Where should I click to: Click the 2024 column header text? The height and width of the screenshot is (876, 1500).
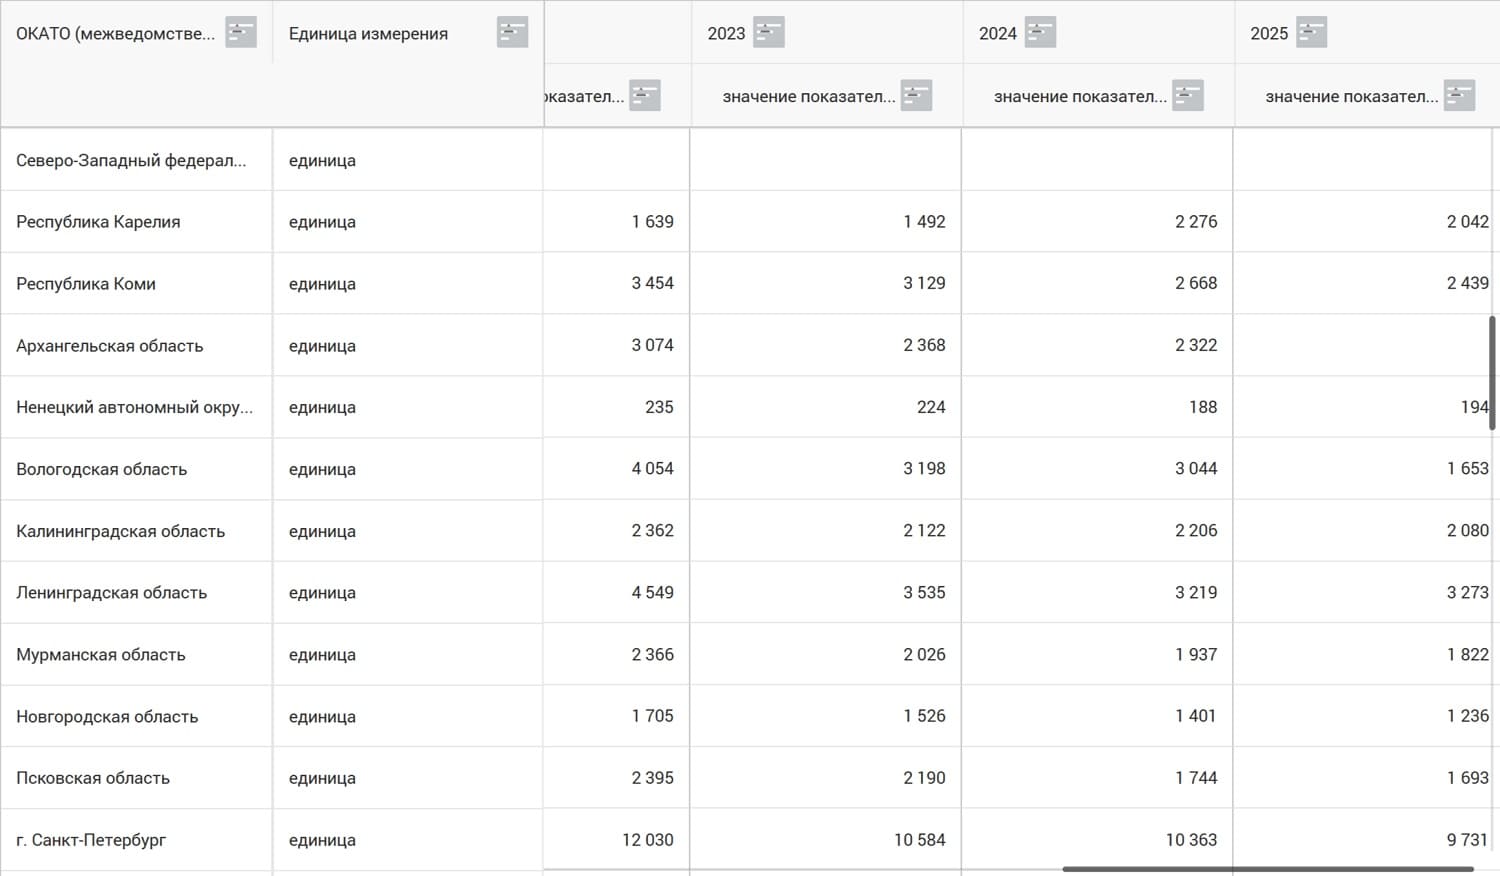point(997,34)
